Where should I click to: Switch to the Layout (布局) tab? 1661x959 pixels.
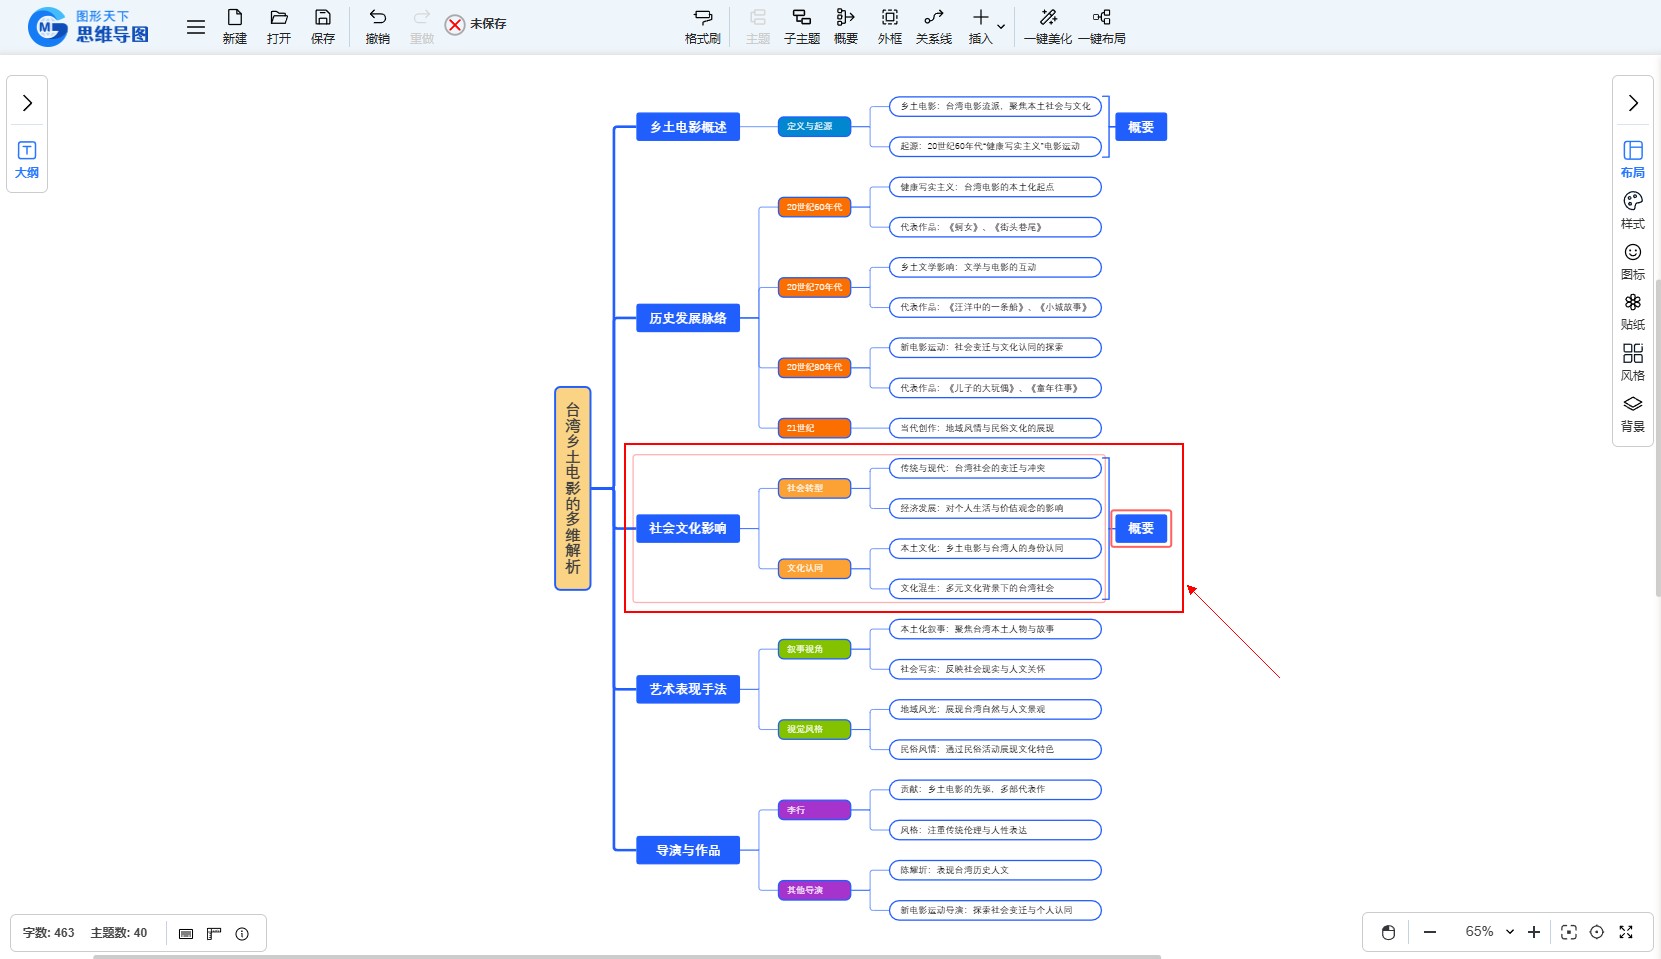pos(1632,158)
